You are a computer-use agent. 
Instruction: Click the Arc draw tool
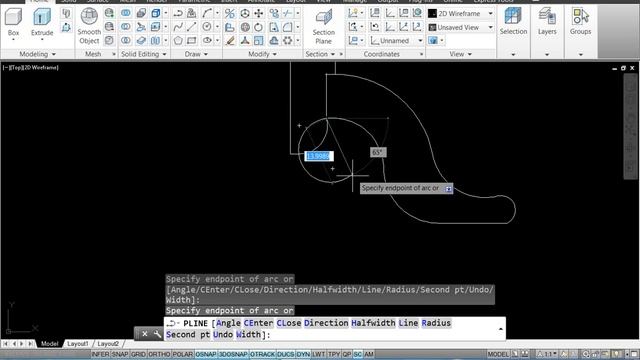207,13
